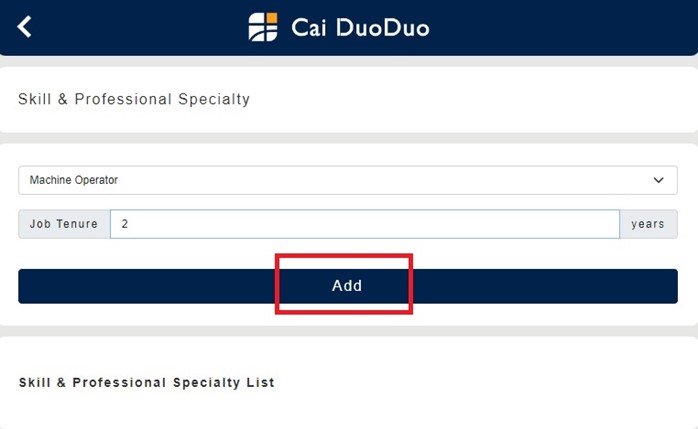Focus the Job Tenure number field

coord(364,224)
